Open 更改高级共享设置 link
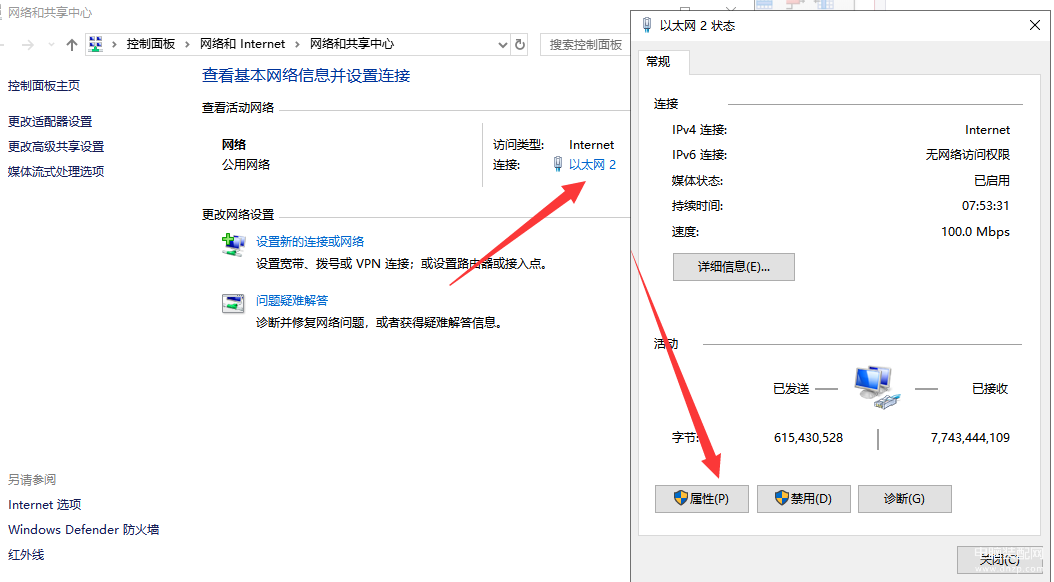This screenshot has width=1054, height=582. click(56, 147)
